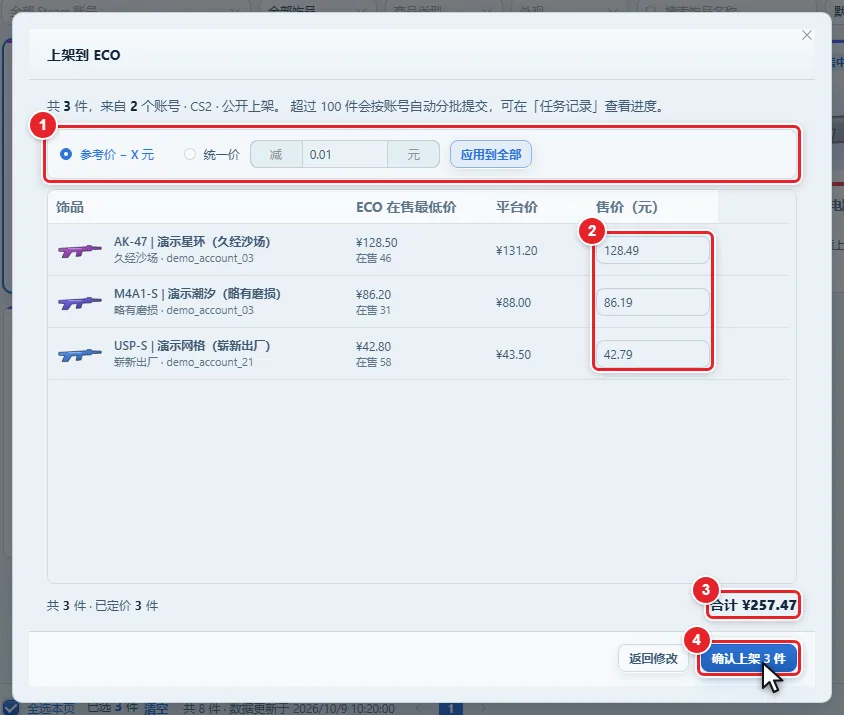Click the 售价（元） column header
Viewport: 844px width, 715px height.
tap(627, 207)
